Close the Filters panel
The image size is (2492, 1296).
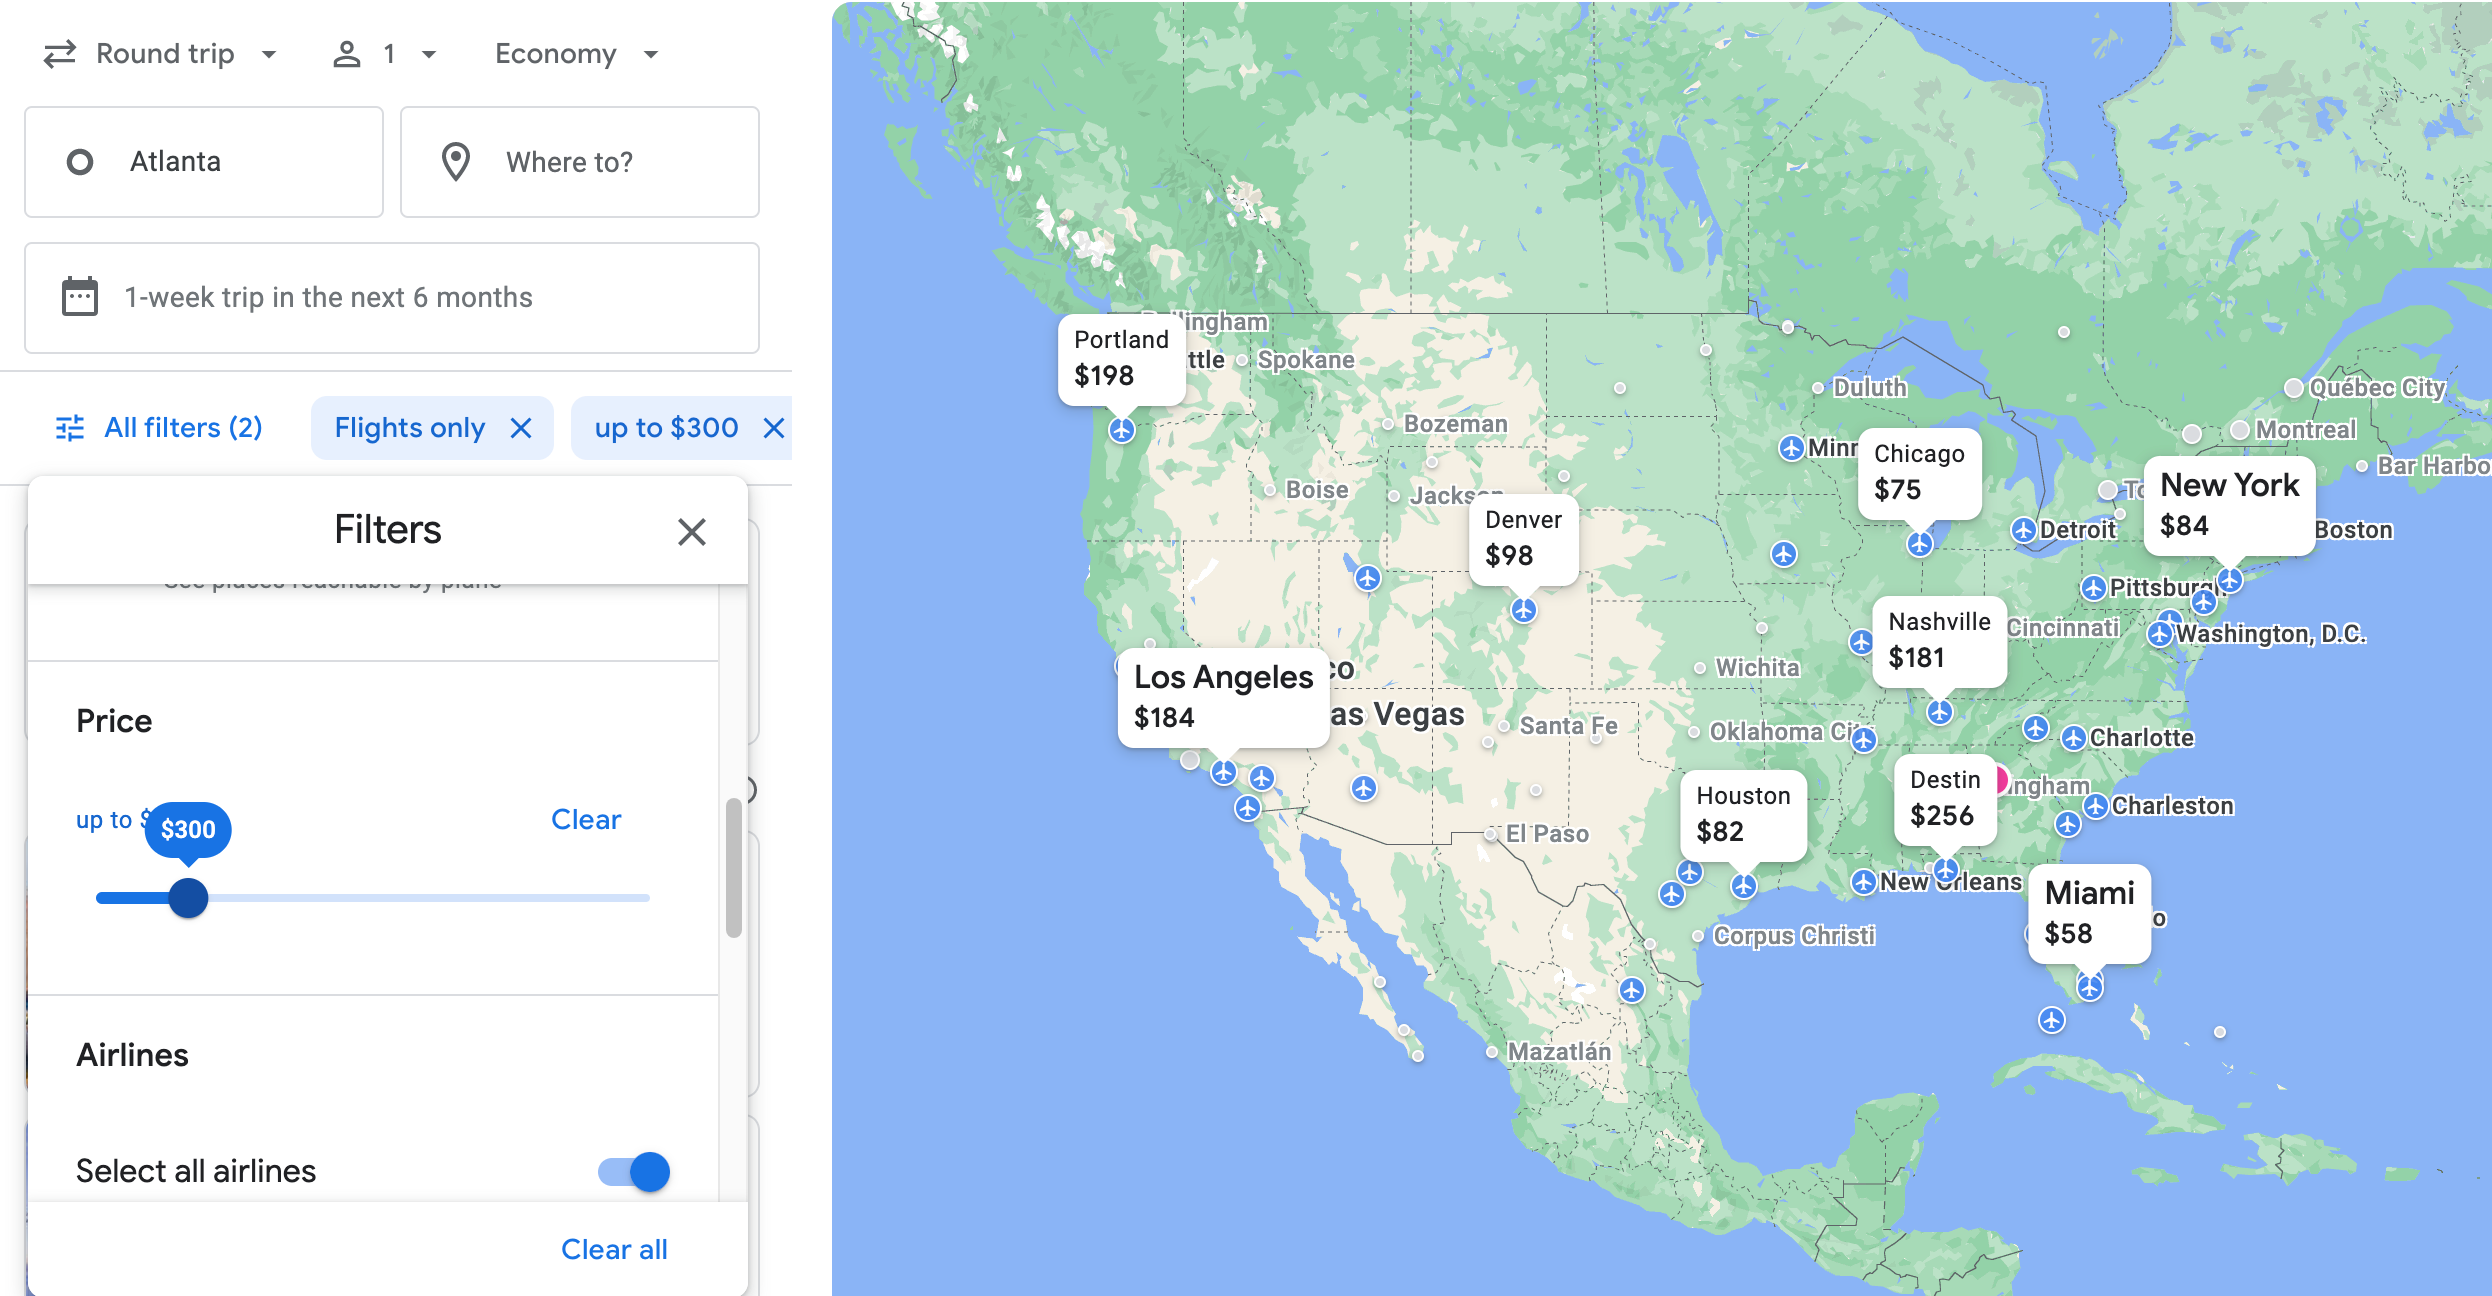(691, 531)
